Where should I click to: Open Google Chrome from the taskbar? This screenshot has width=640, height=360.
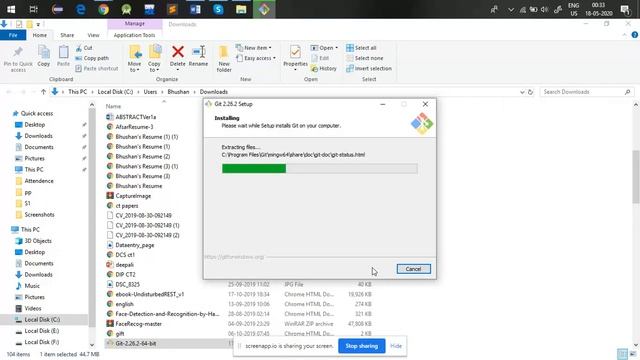pos(103,9)
